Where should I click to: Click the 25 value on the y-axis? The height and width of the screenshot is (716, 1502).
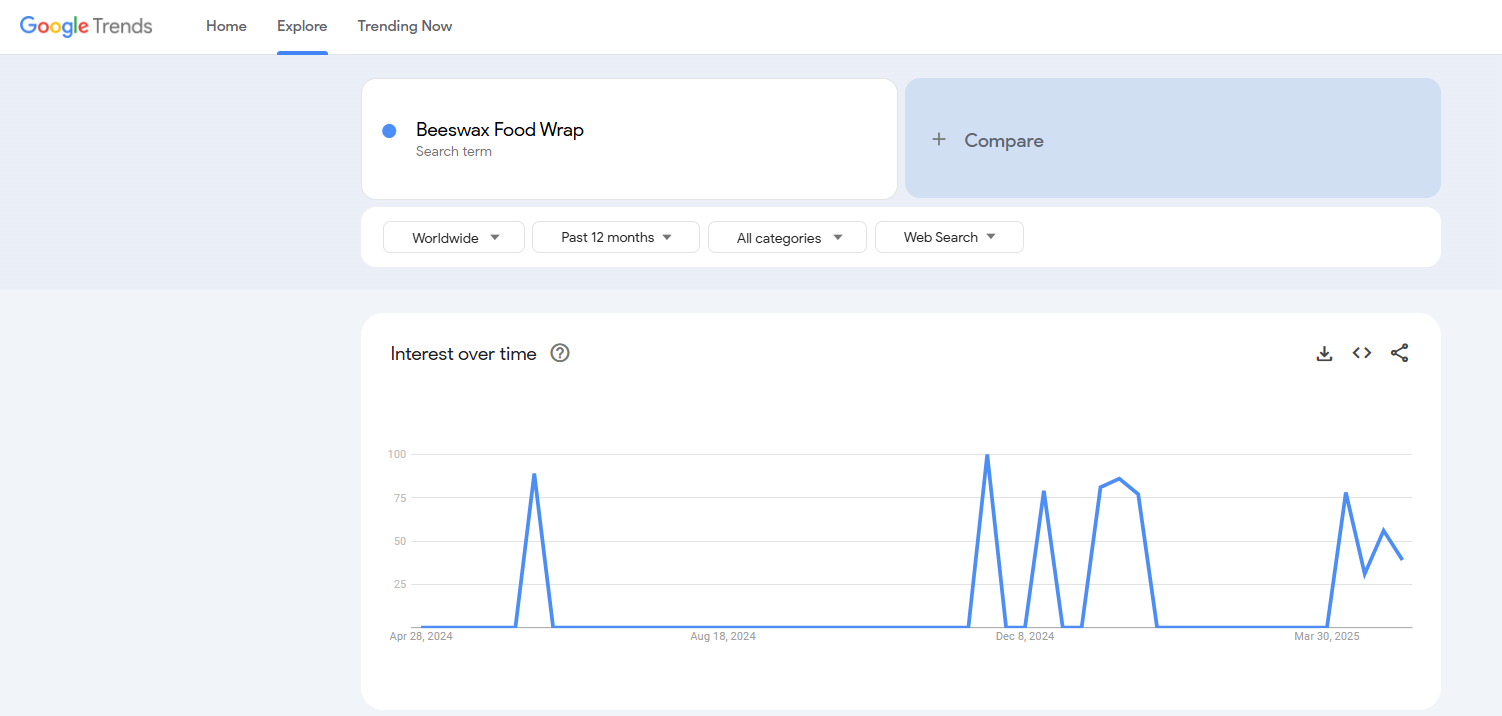(x=400, y=584)
